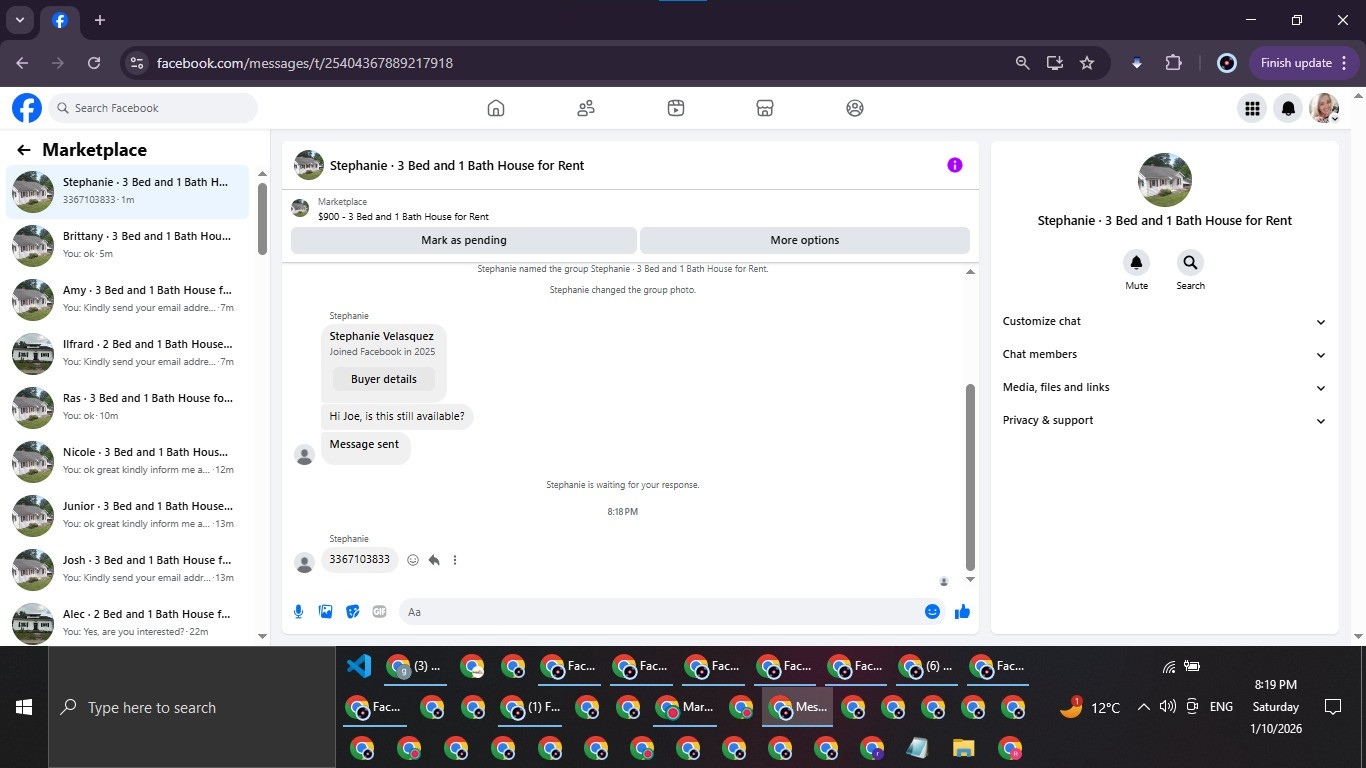Bookmark this page star icon

[1087, 63]
